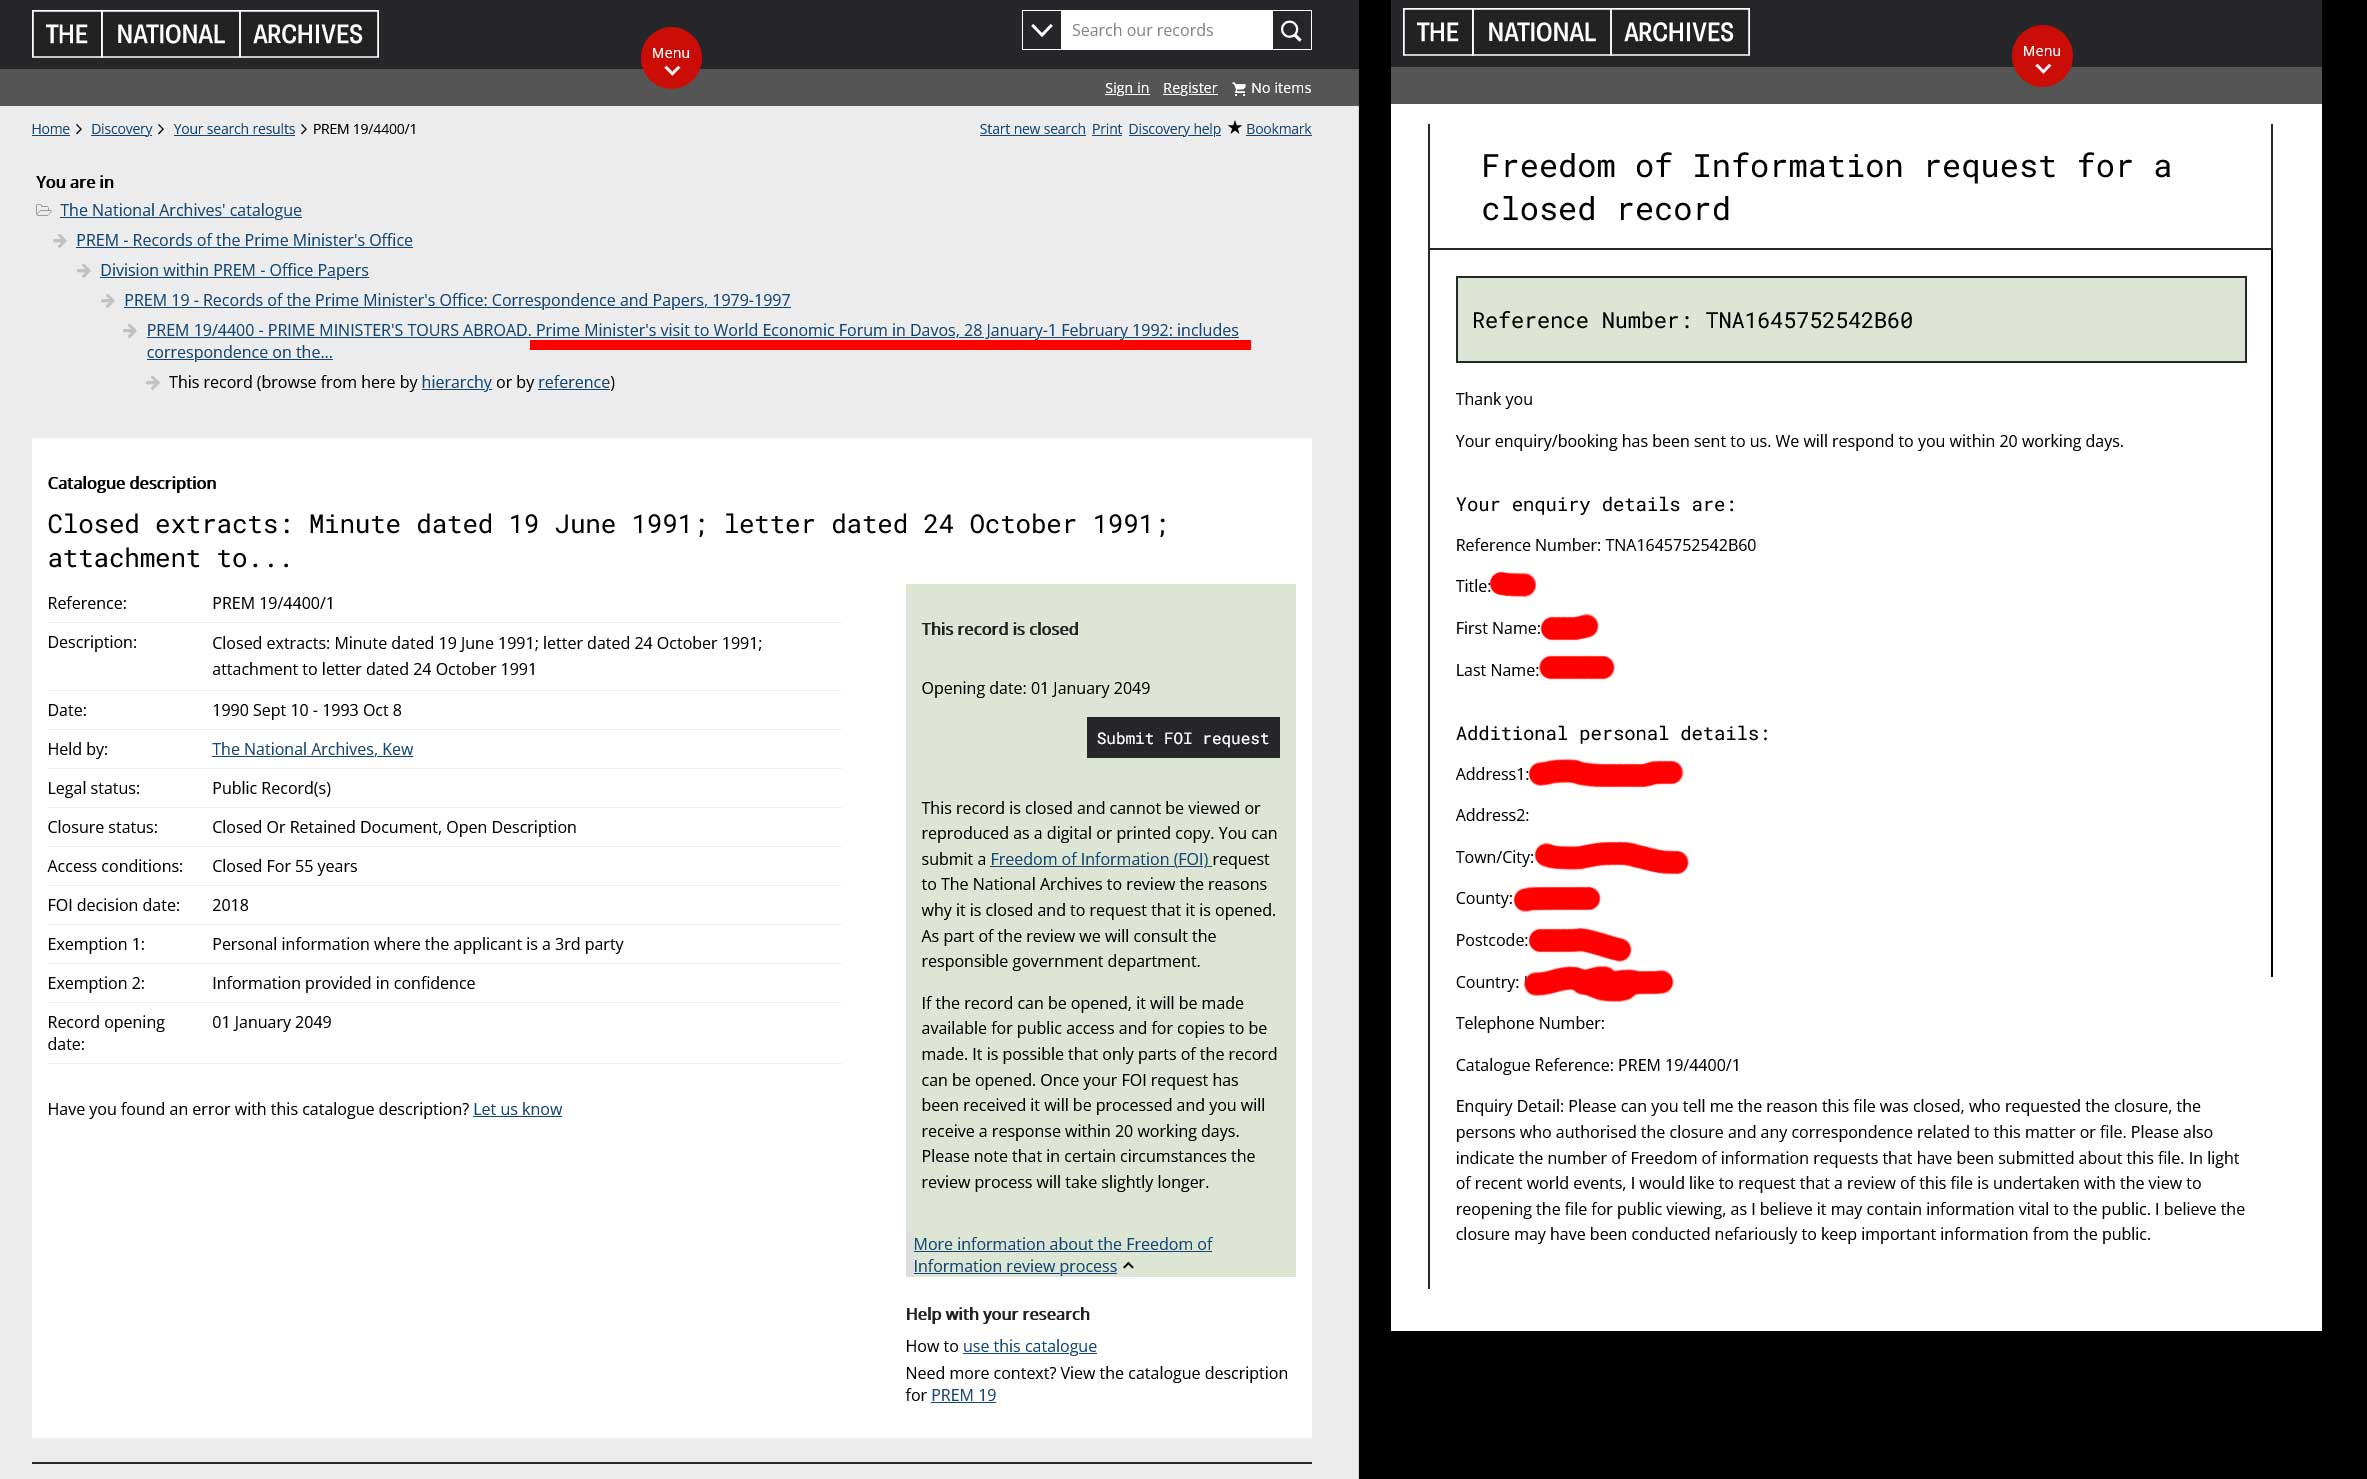Browse from here by hierarchy link
Viewport: 2367px width, 1479px height.
pos(456,382)
